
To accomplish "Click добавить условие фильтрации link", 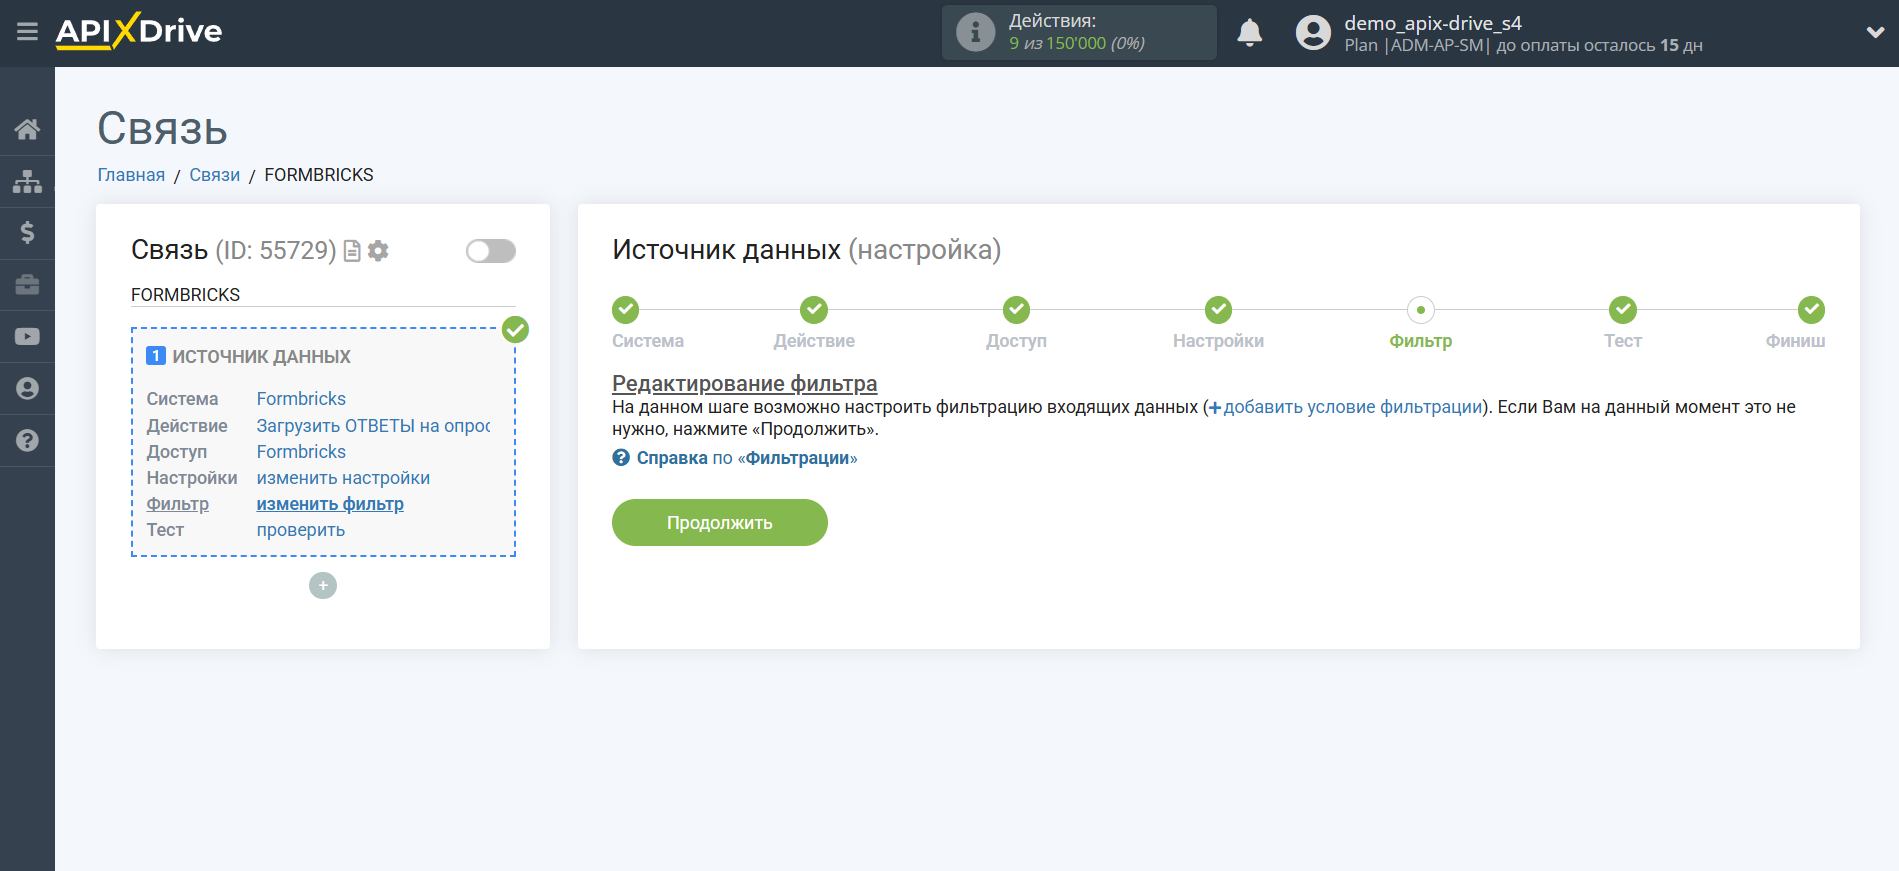I will coord(1345,407).
